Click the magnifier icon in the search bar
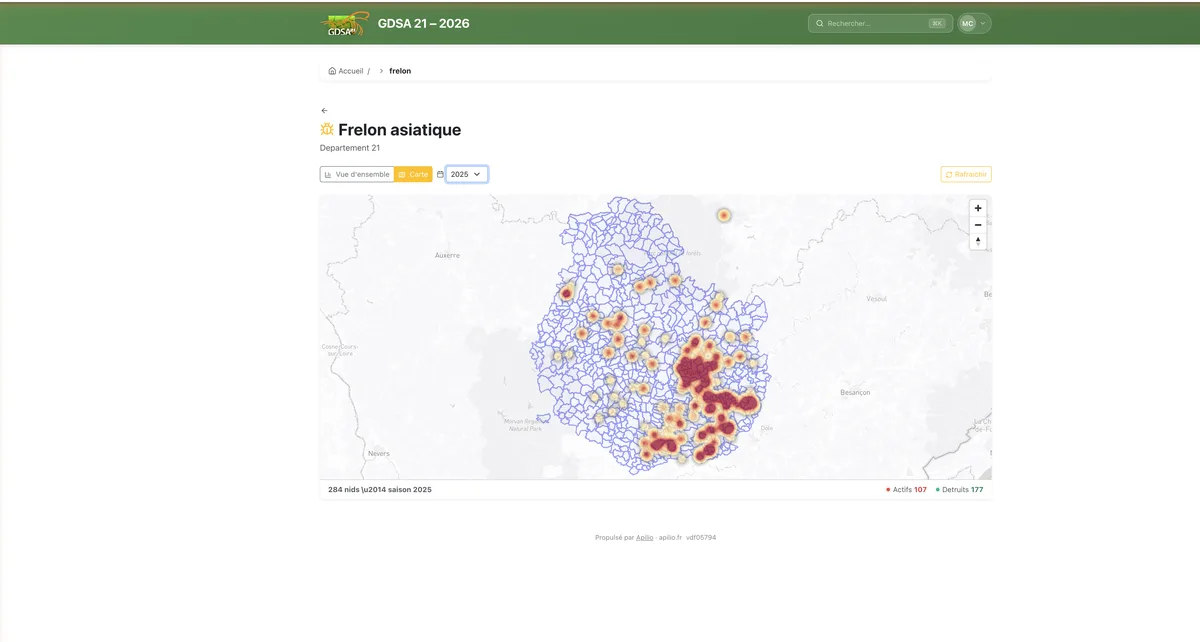 tap(820, 22)
